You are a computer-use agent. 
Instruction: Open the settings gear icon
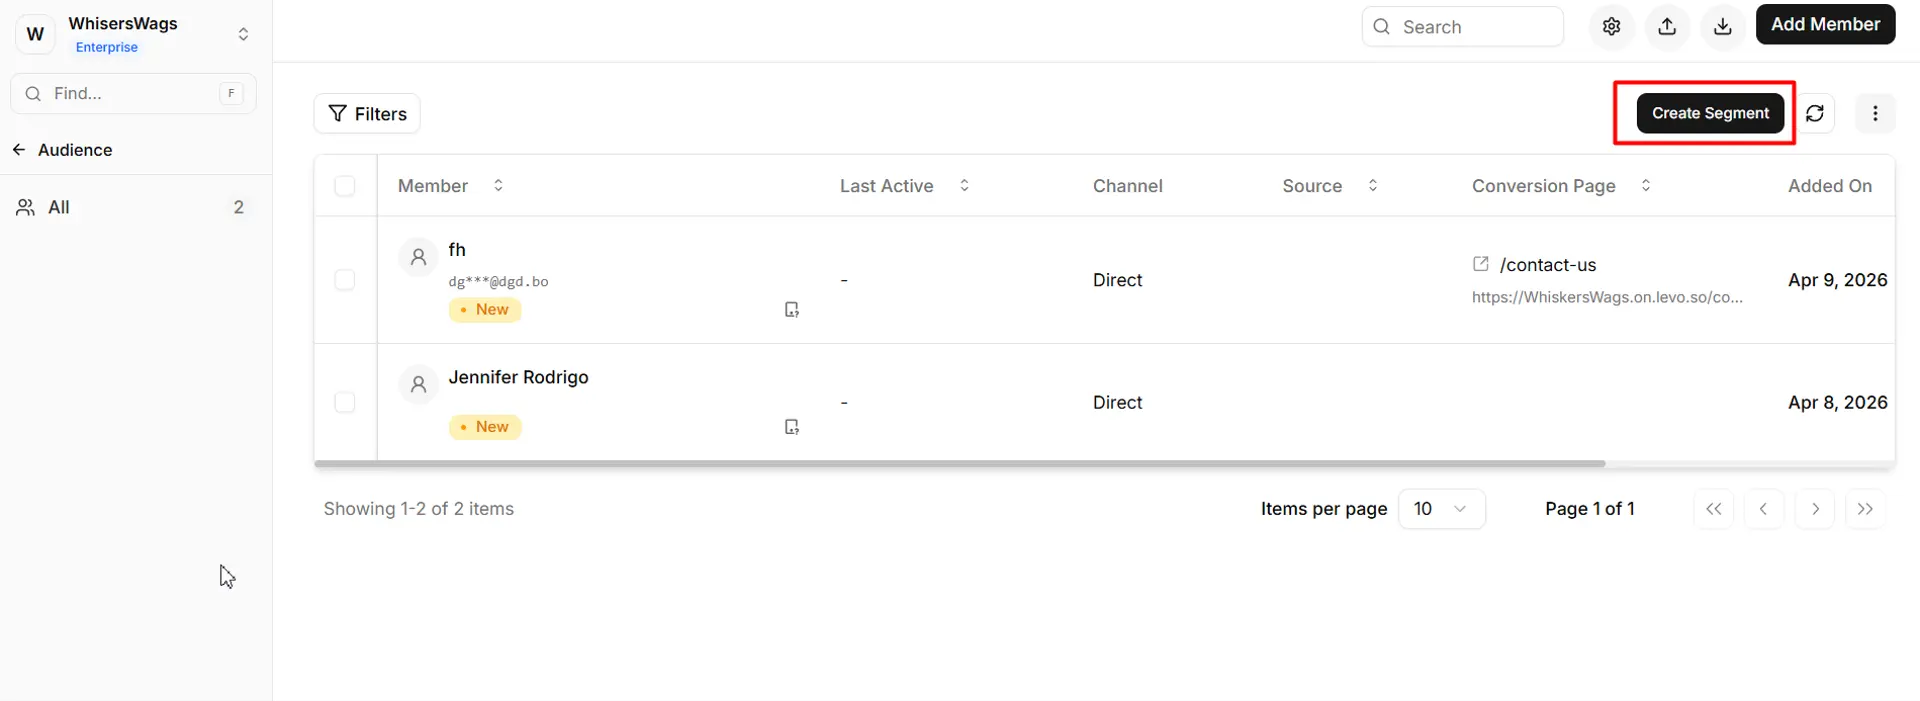(x=1611, y=27)
